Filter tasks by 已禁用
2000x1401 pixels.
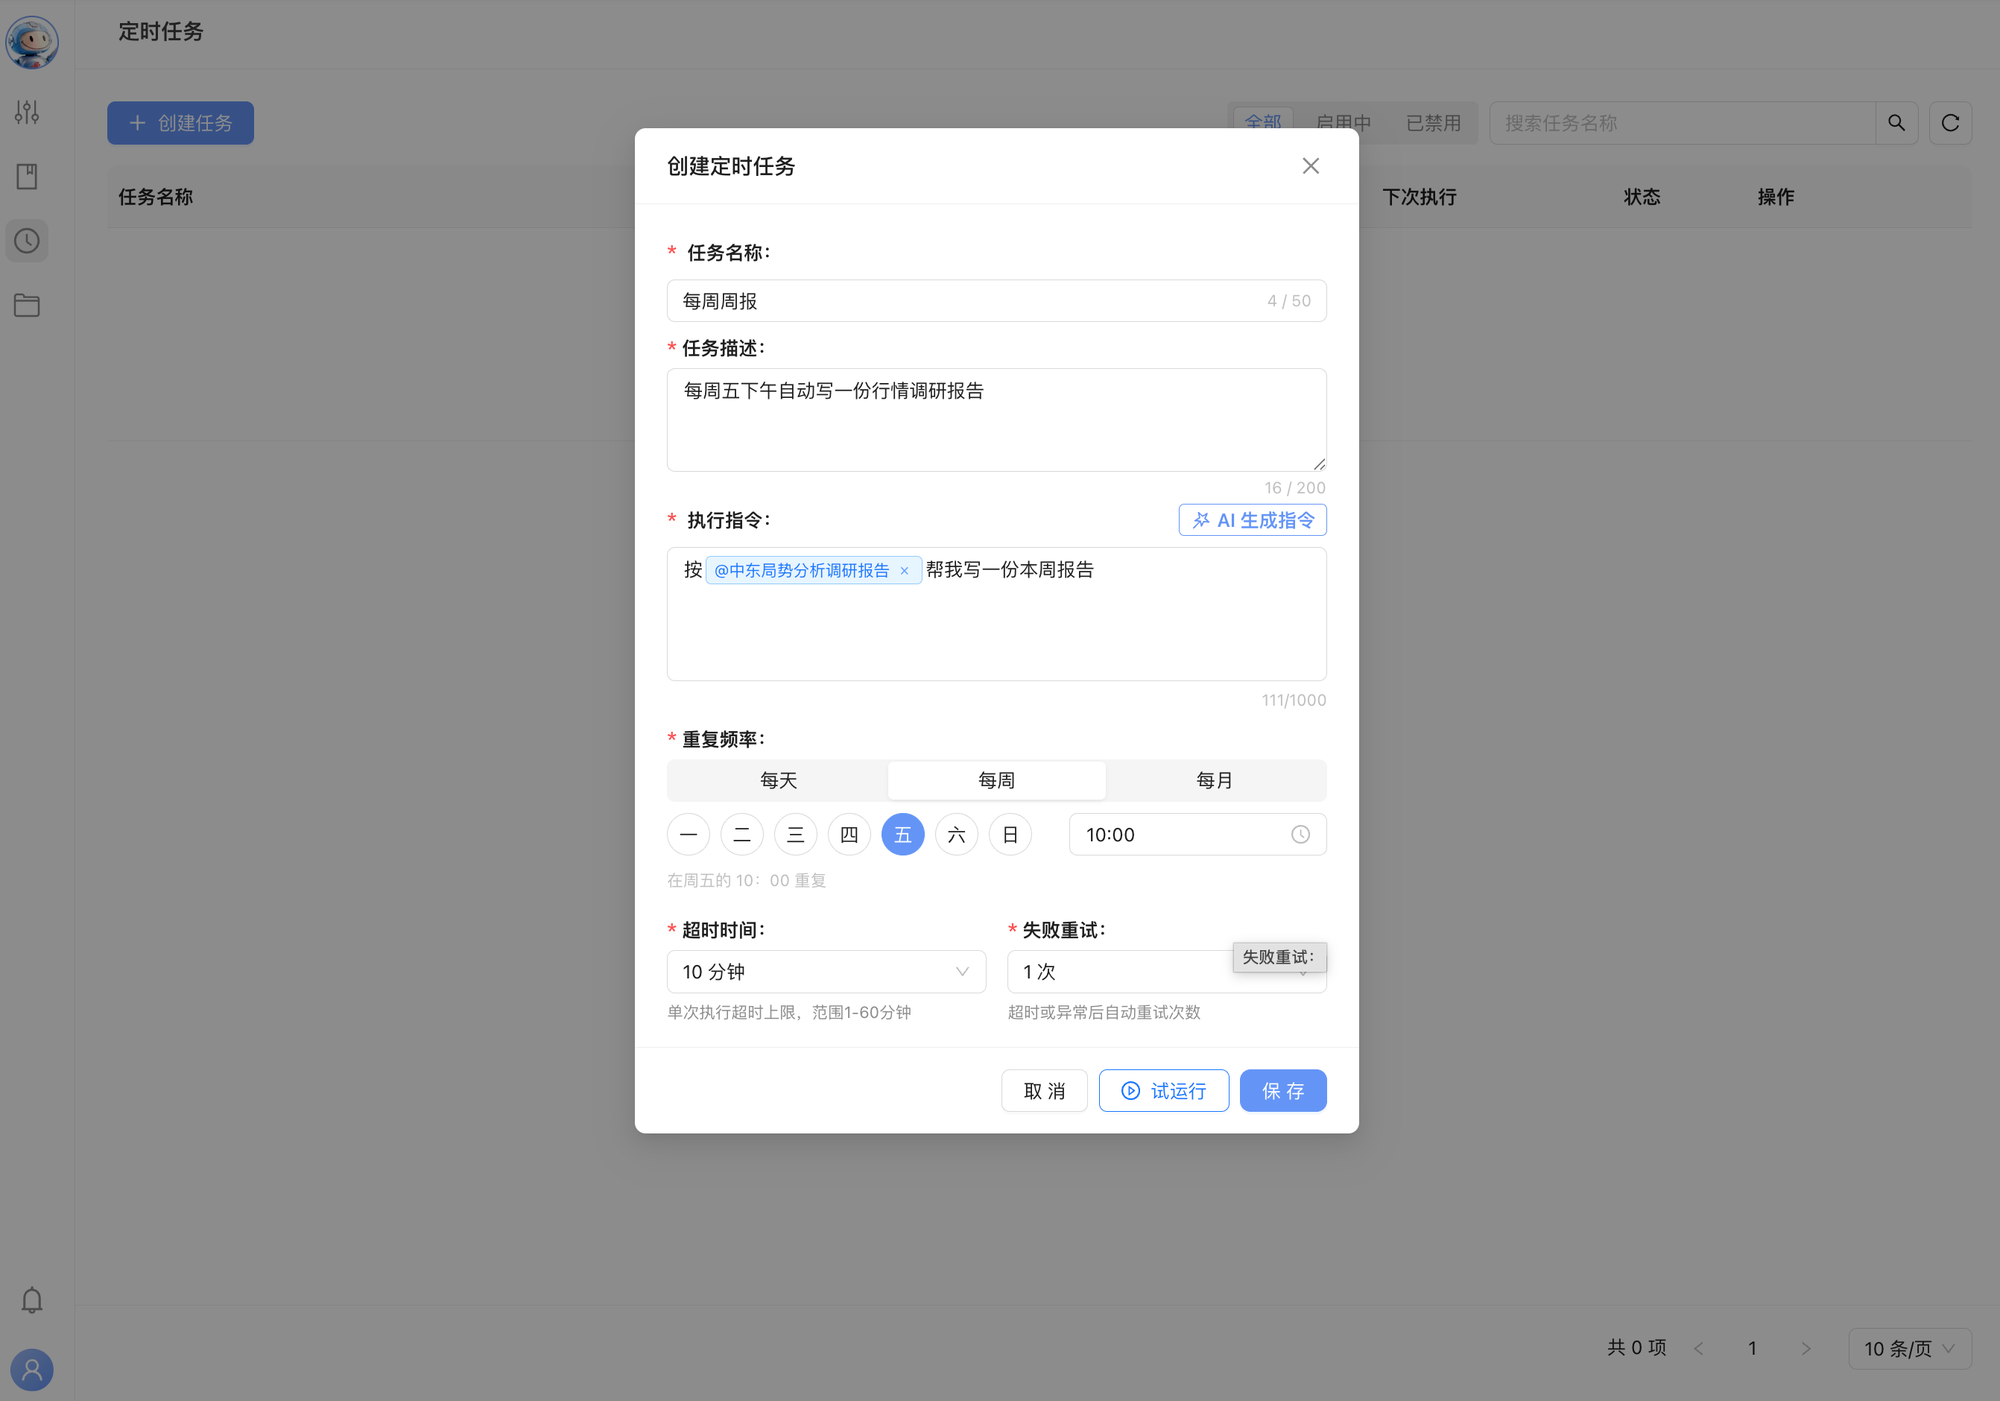(1433, 123)
